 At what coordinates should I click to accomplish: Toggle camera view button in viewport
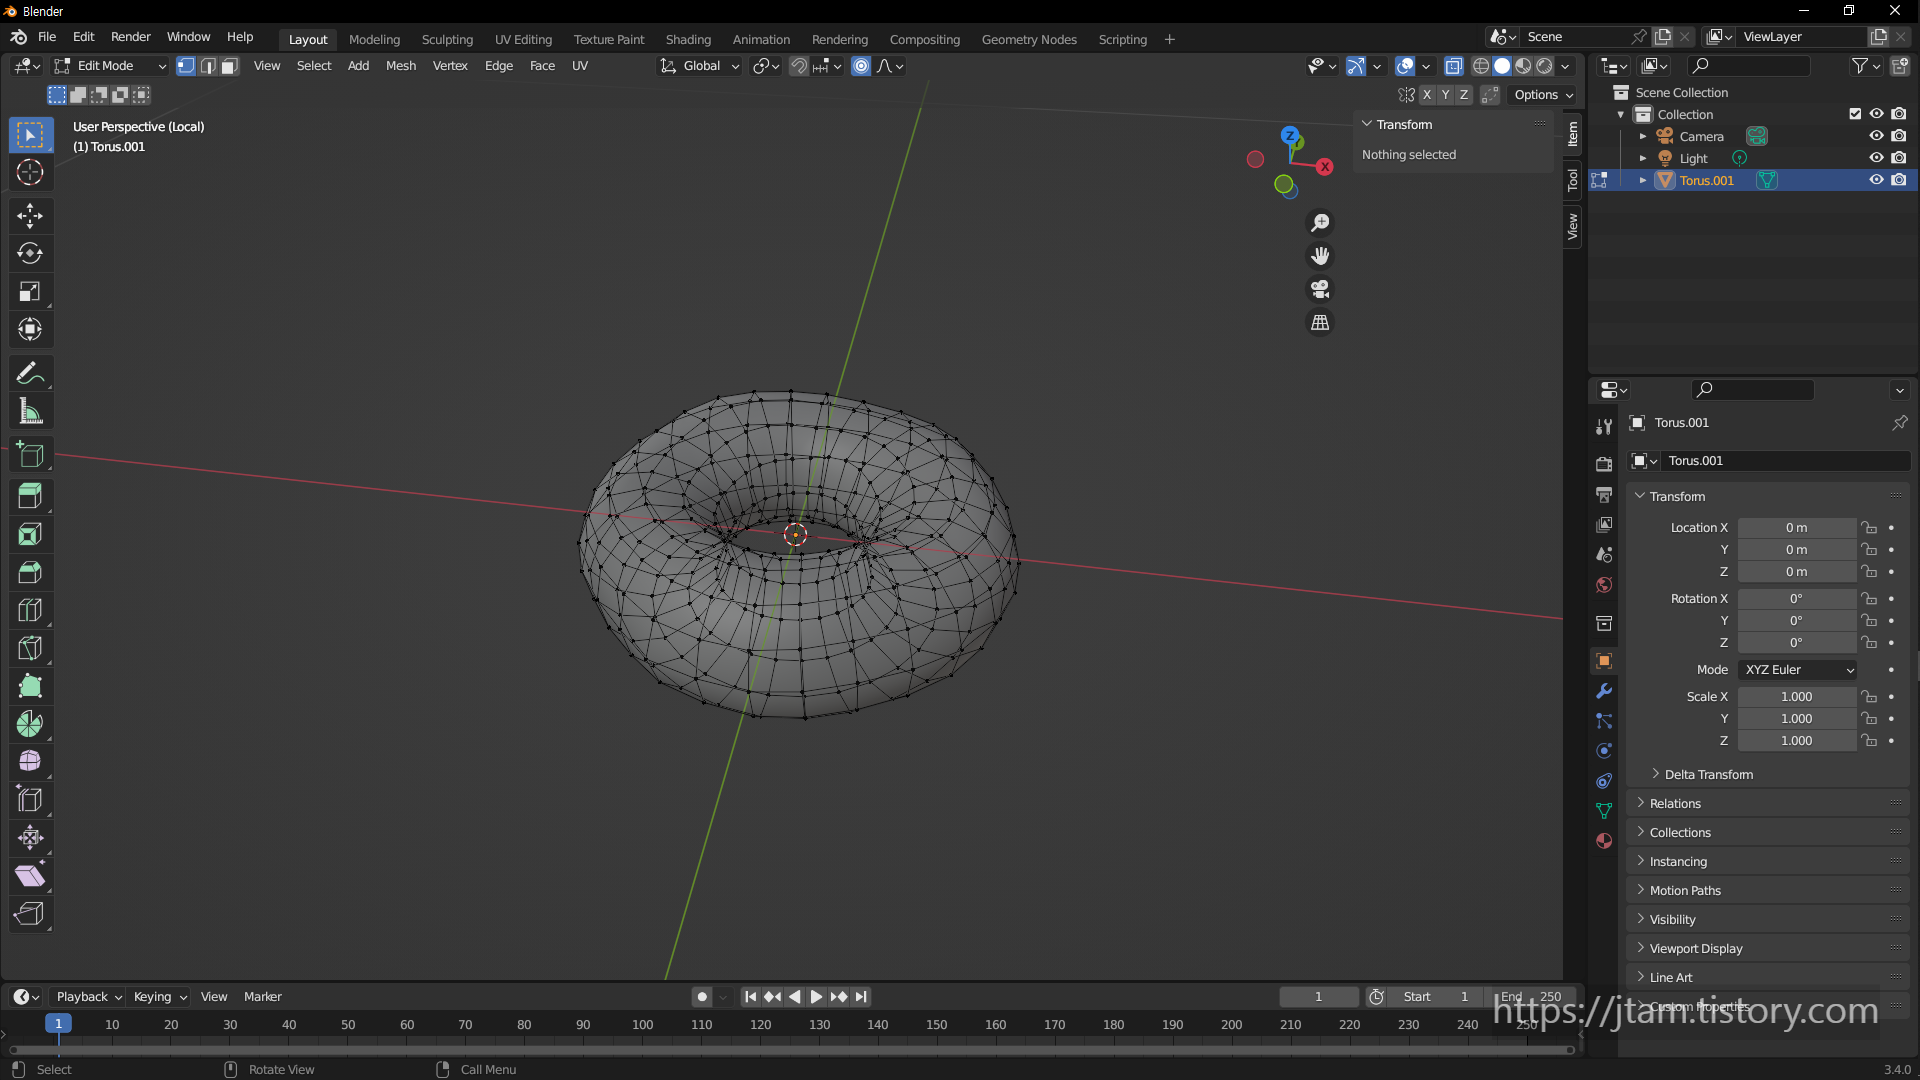tap(1320, 289)
